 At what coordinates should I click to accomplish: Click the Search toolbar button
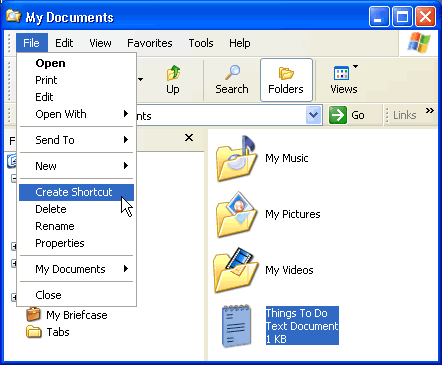232,80
